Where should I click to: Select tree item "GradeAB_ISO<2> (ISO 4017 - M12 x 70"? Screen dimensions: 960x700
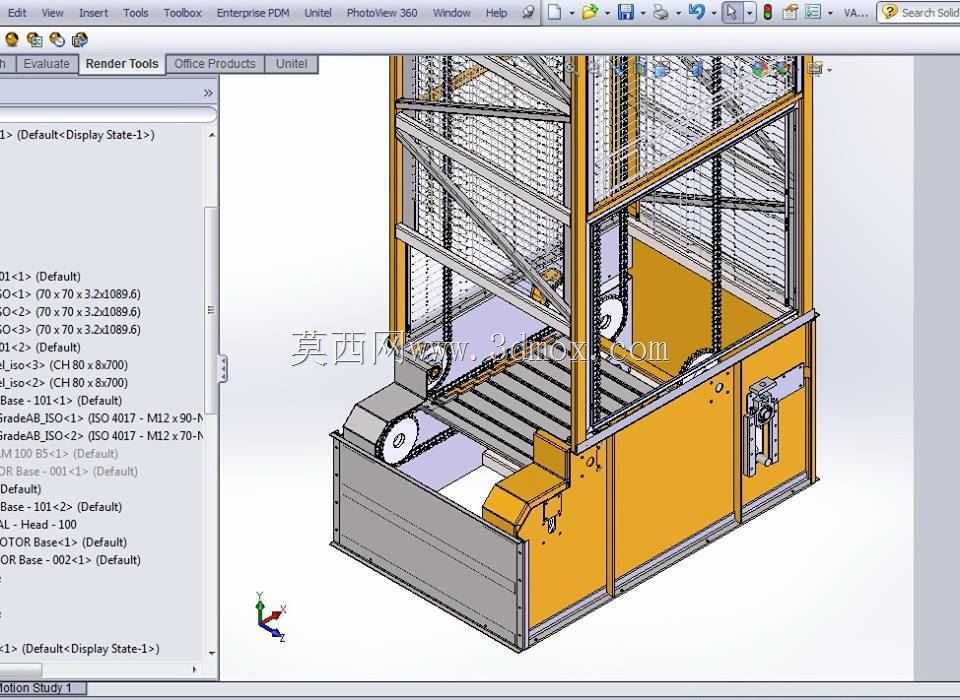tap(101, 436)
